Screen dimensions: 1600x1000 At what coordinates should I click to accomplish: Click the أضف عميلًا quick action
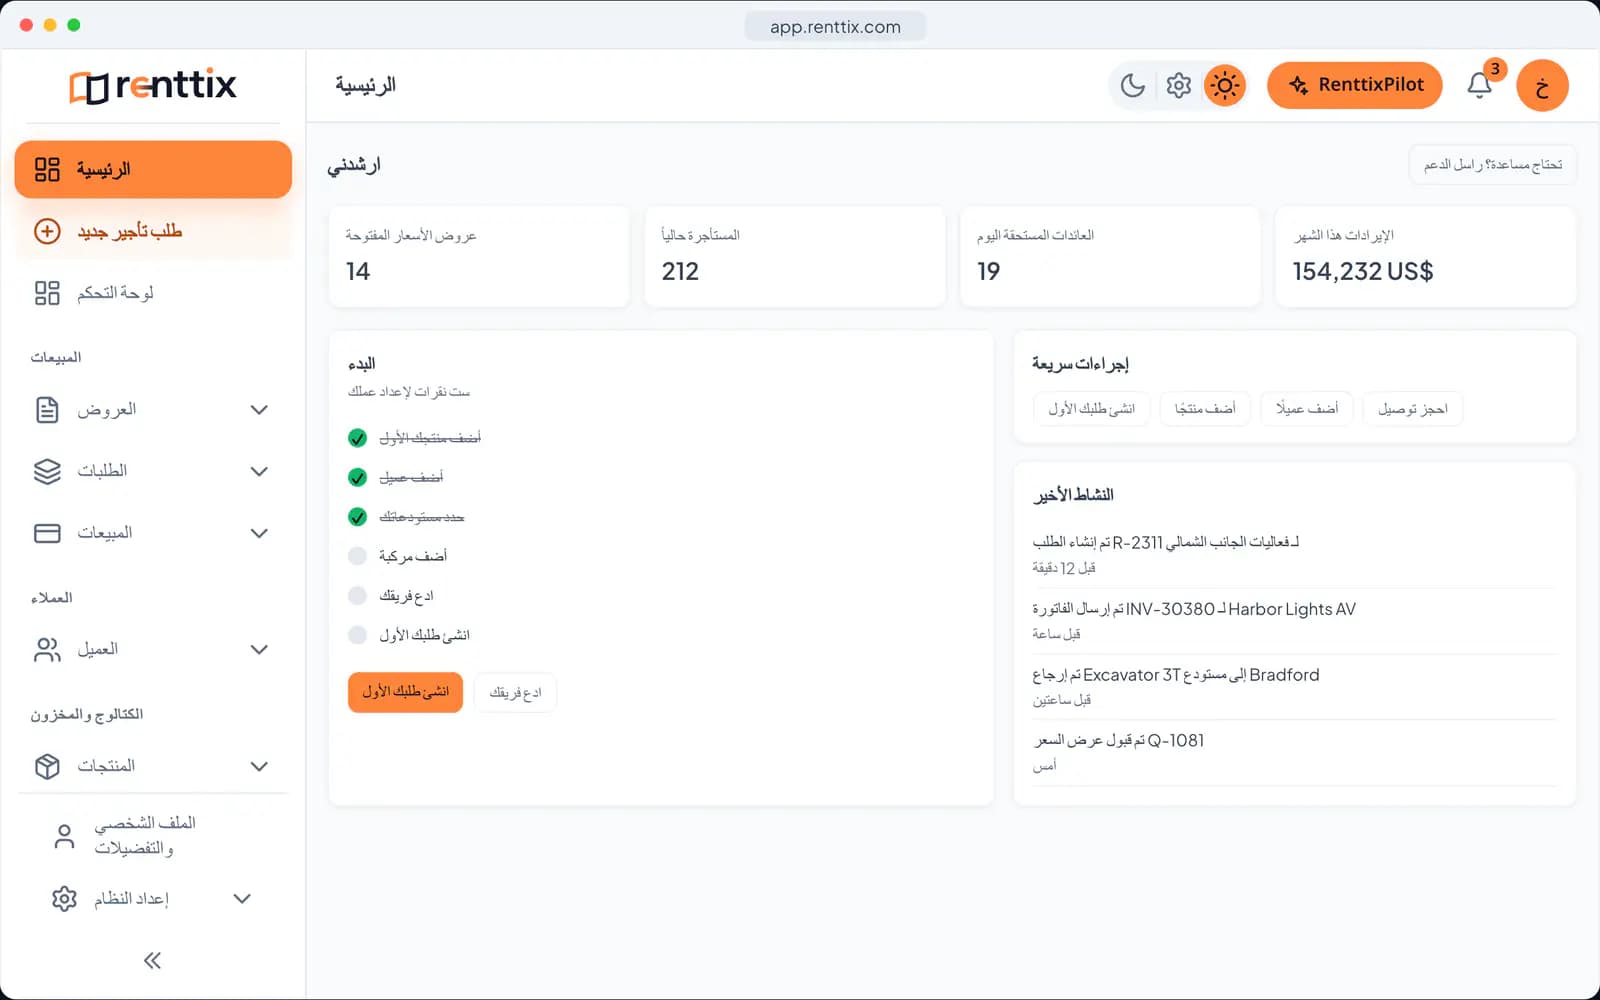coord(1307,409)
